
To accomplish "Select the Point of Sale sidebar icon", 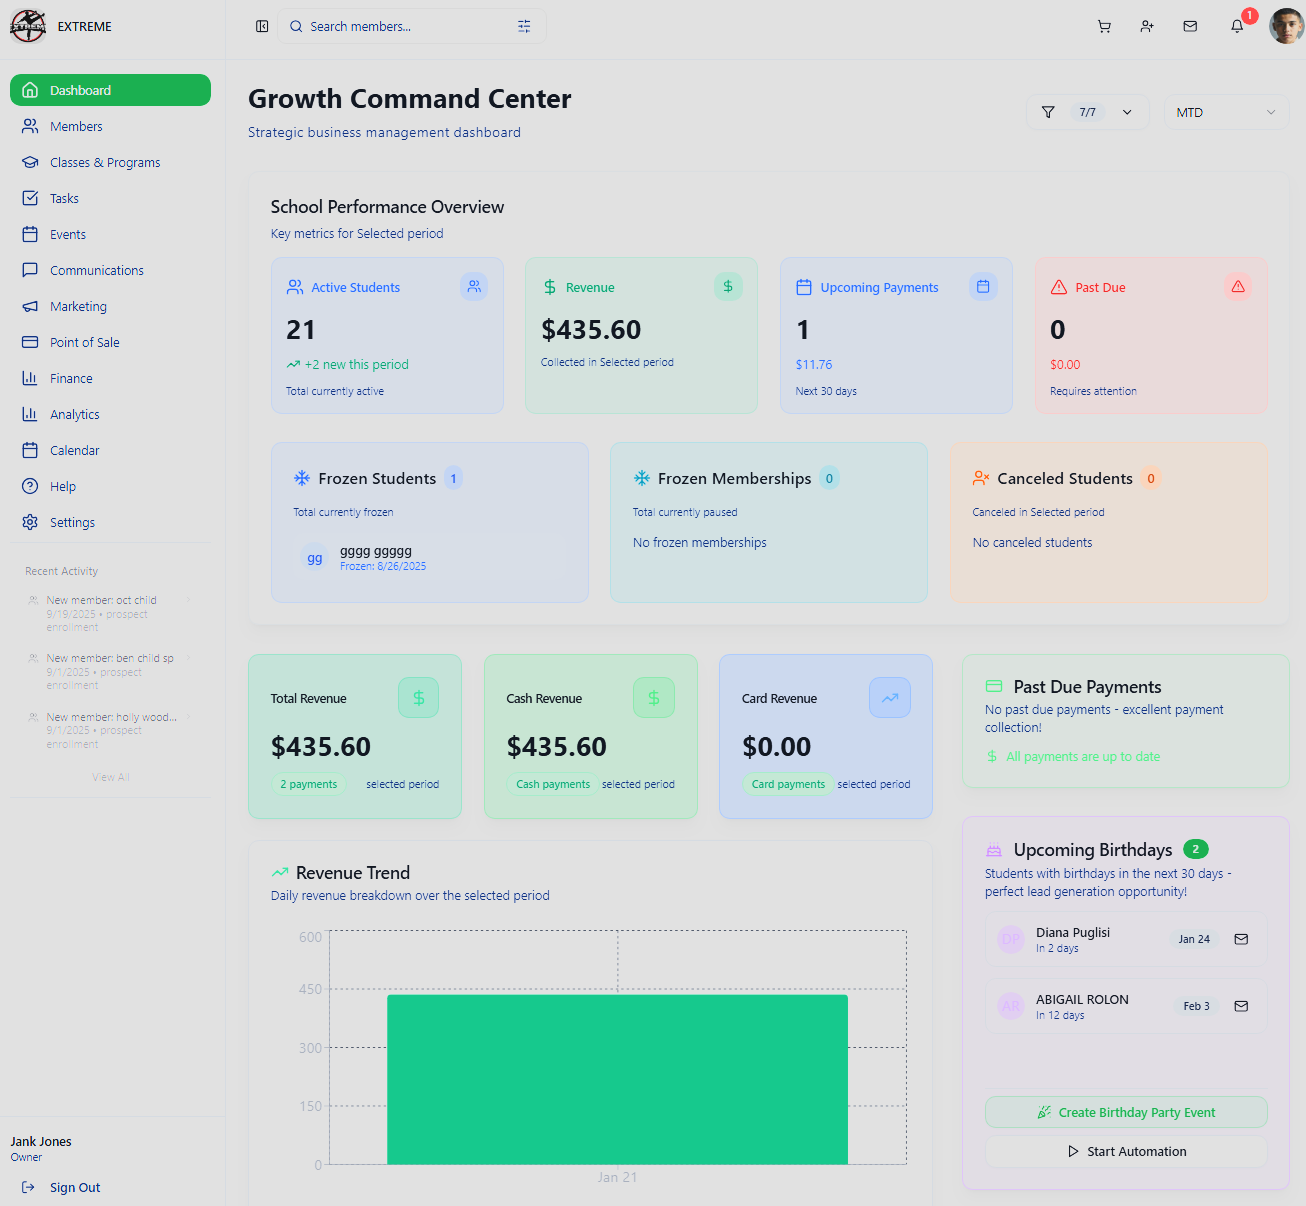I will point(31,342).
